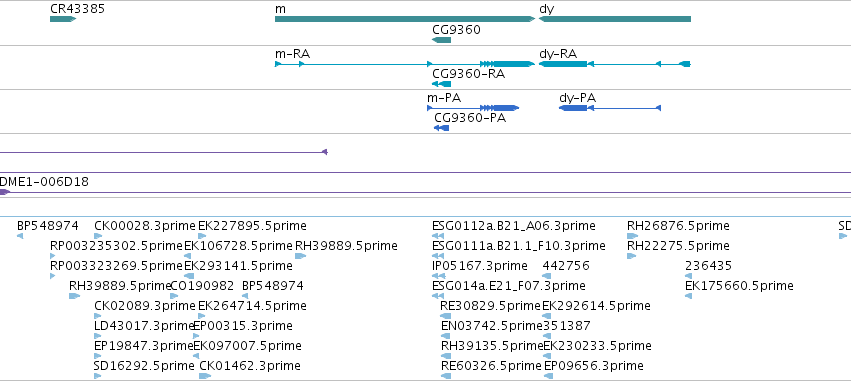This screenshot has height=381, width=851.
Task: Click the EK230233.5prime label
Action: click(597, 346)
